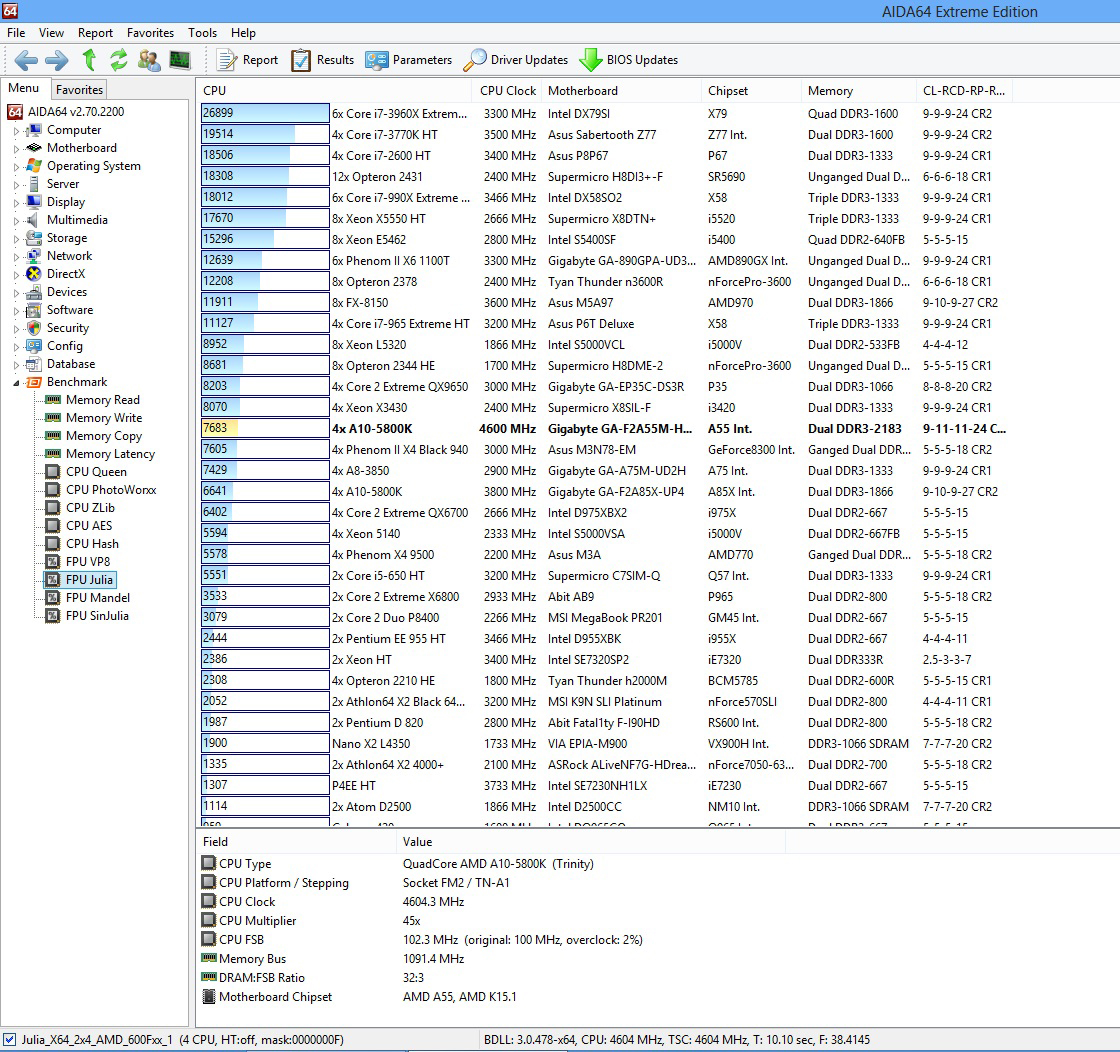Image resolution: width=1120 pixels, height=1052 pixels.
Task: Open the View menu
Action: coord(51,33)
